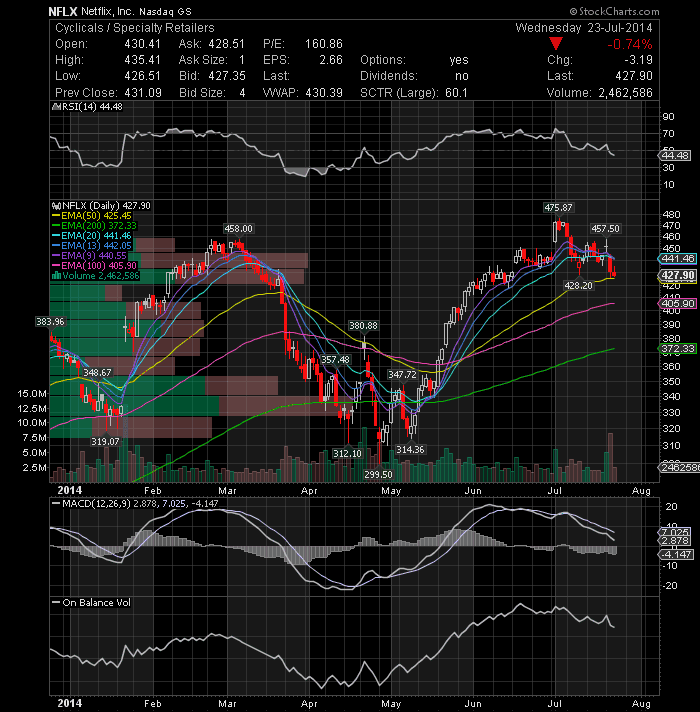The height and width of the screenshot is (712, 700).
Task: Click the 314.36 low price label
Action: click(410, 450)
